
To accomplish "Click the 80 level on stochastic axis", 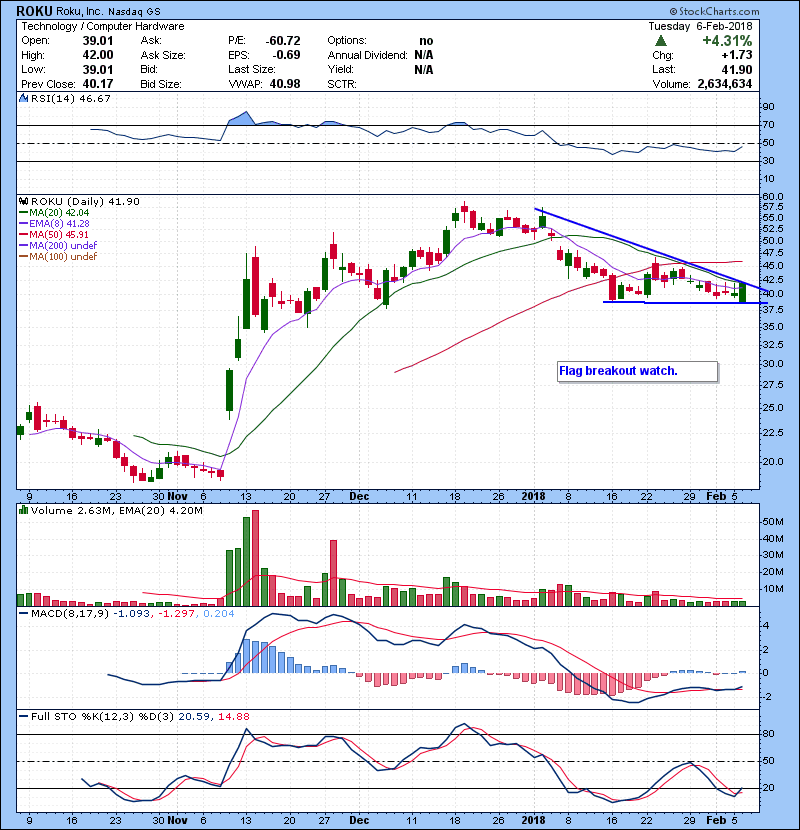I will point(768,734).
